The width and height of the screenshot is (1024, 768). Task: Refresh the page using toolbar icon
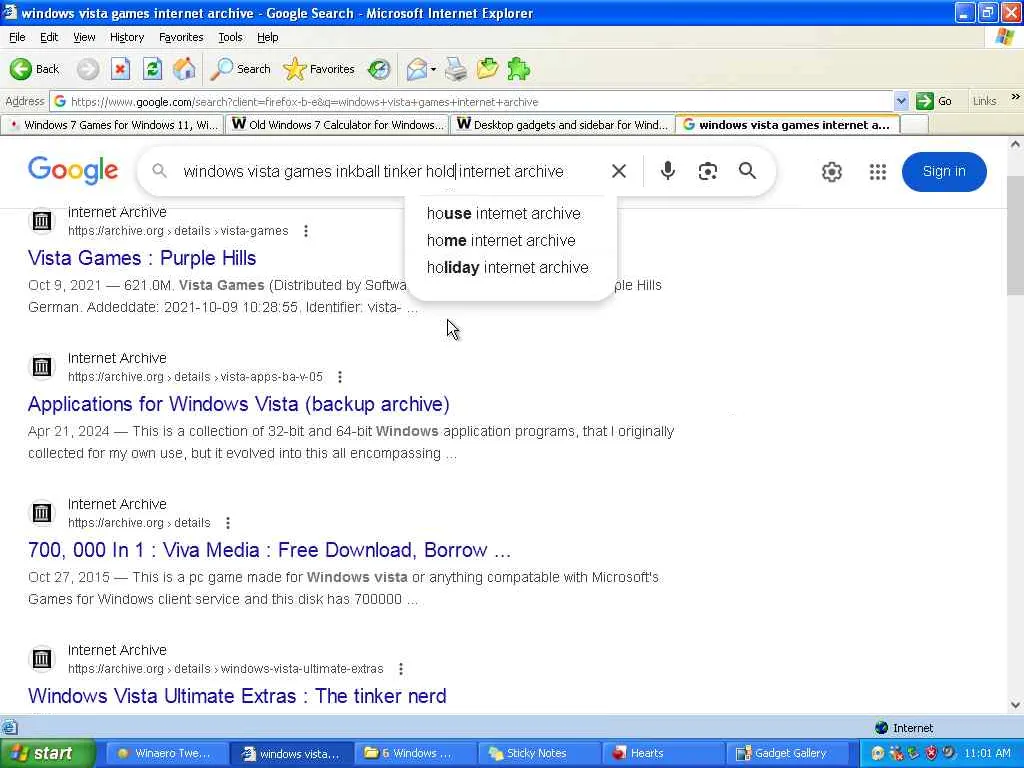coord(152,69)
